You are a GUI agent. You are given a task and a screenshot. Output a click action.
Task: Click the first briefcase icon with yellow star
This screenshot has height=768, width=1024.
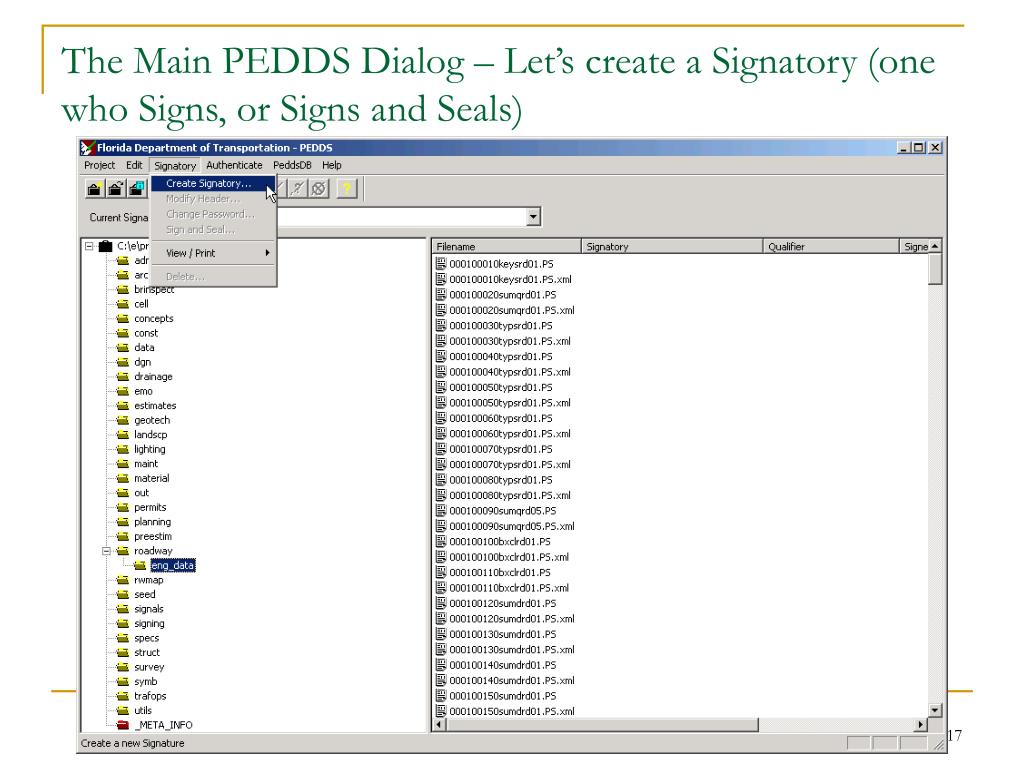tap(94, 189)
